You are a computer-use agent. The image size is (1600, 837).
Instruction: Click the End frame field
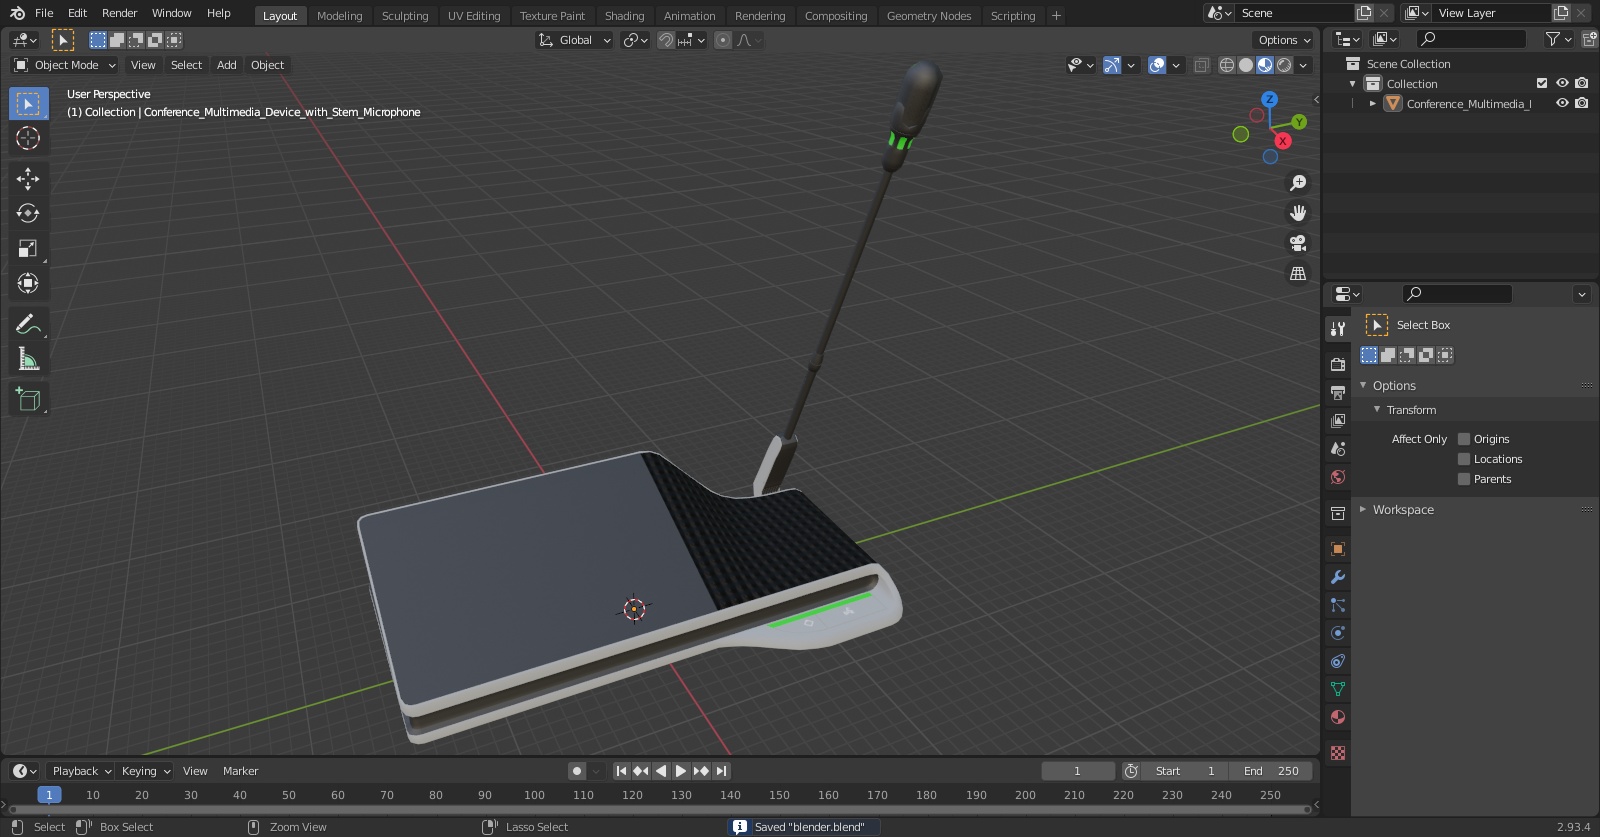pyautogui.click(x=1270, y=771)
